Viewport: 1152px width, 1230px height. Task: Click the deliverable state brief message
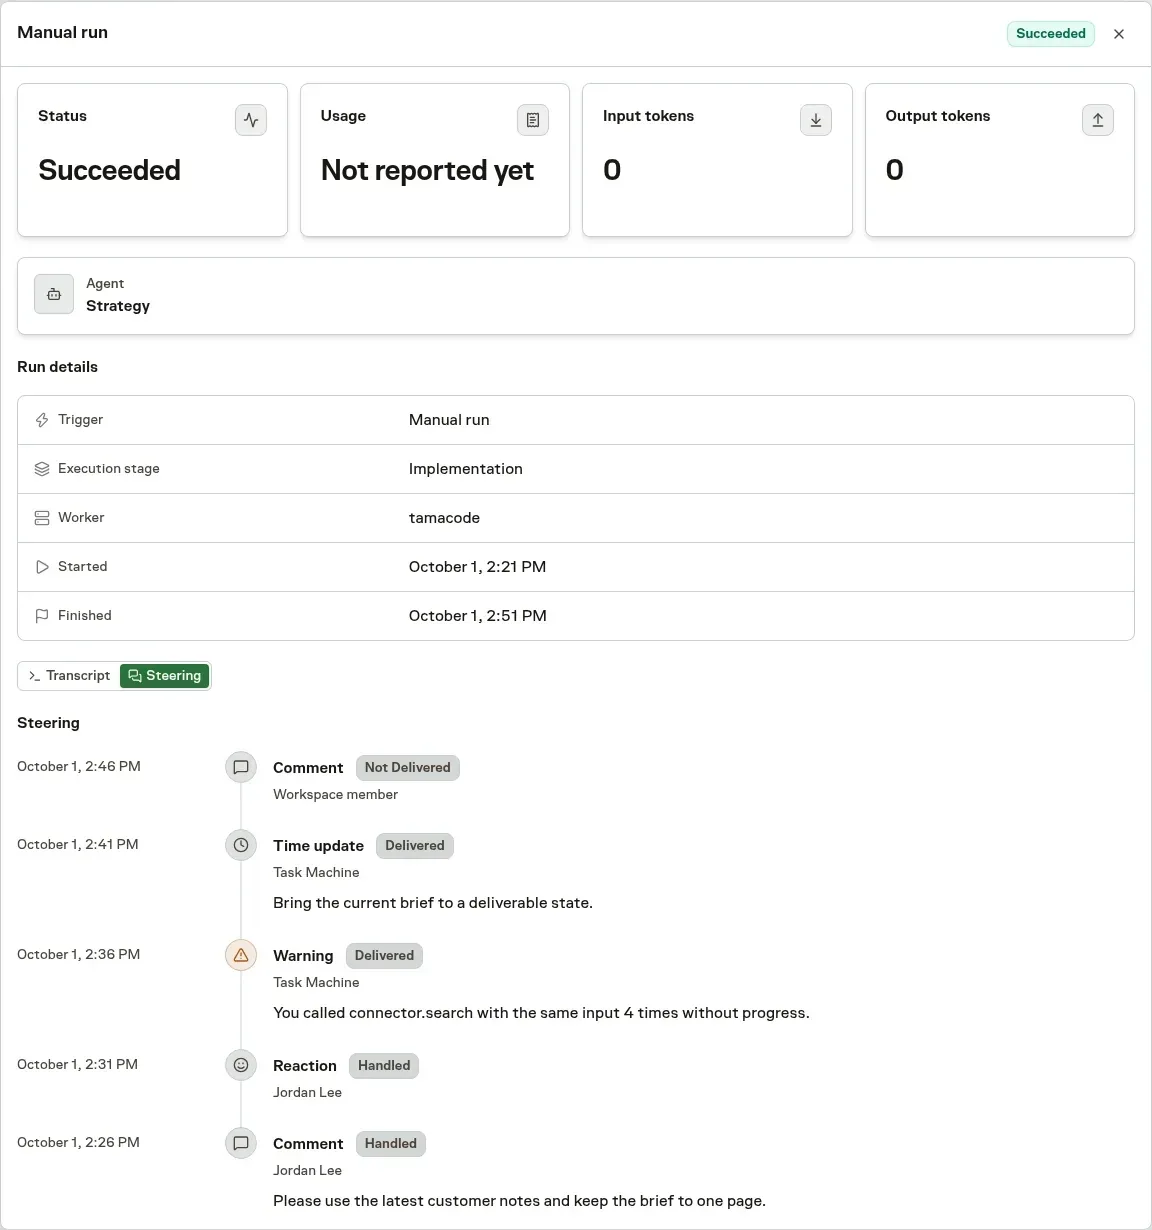(x=433, y=903)
